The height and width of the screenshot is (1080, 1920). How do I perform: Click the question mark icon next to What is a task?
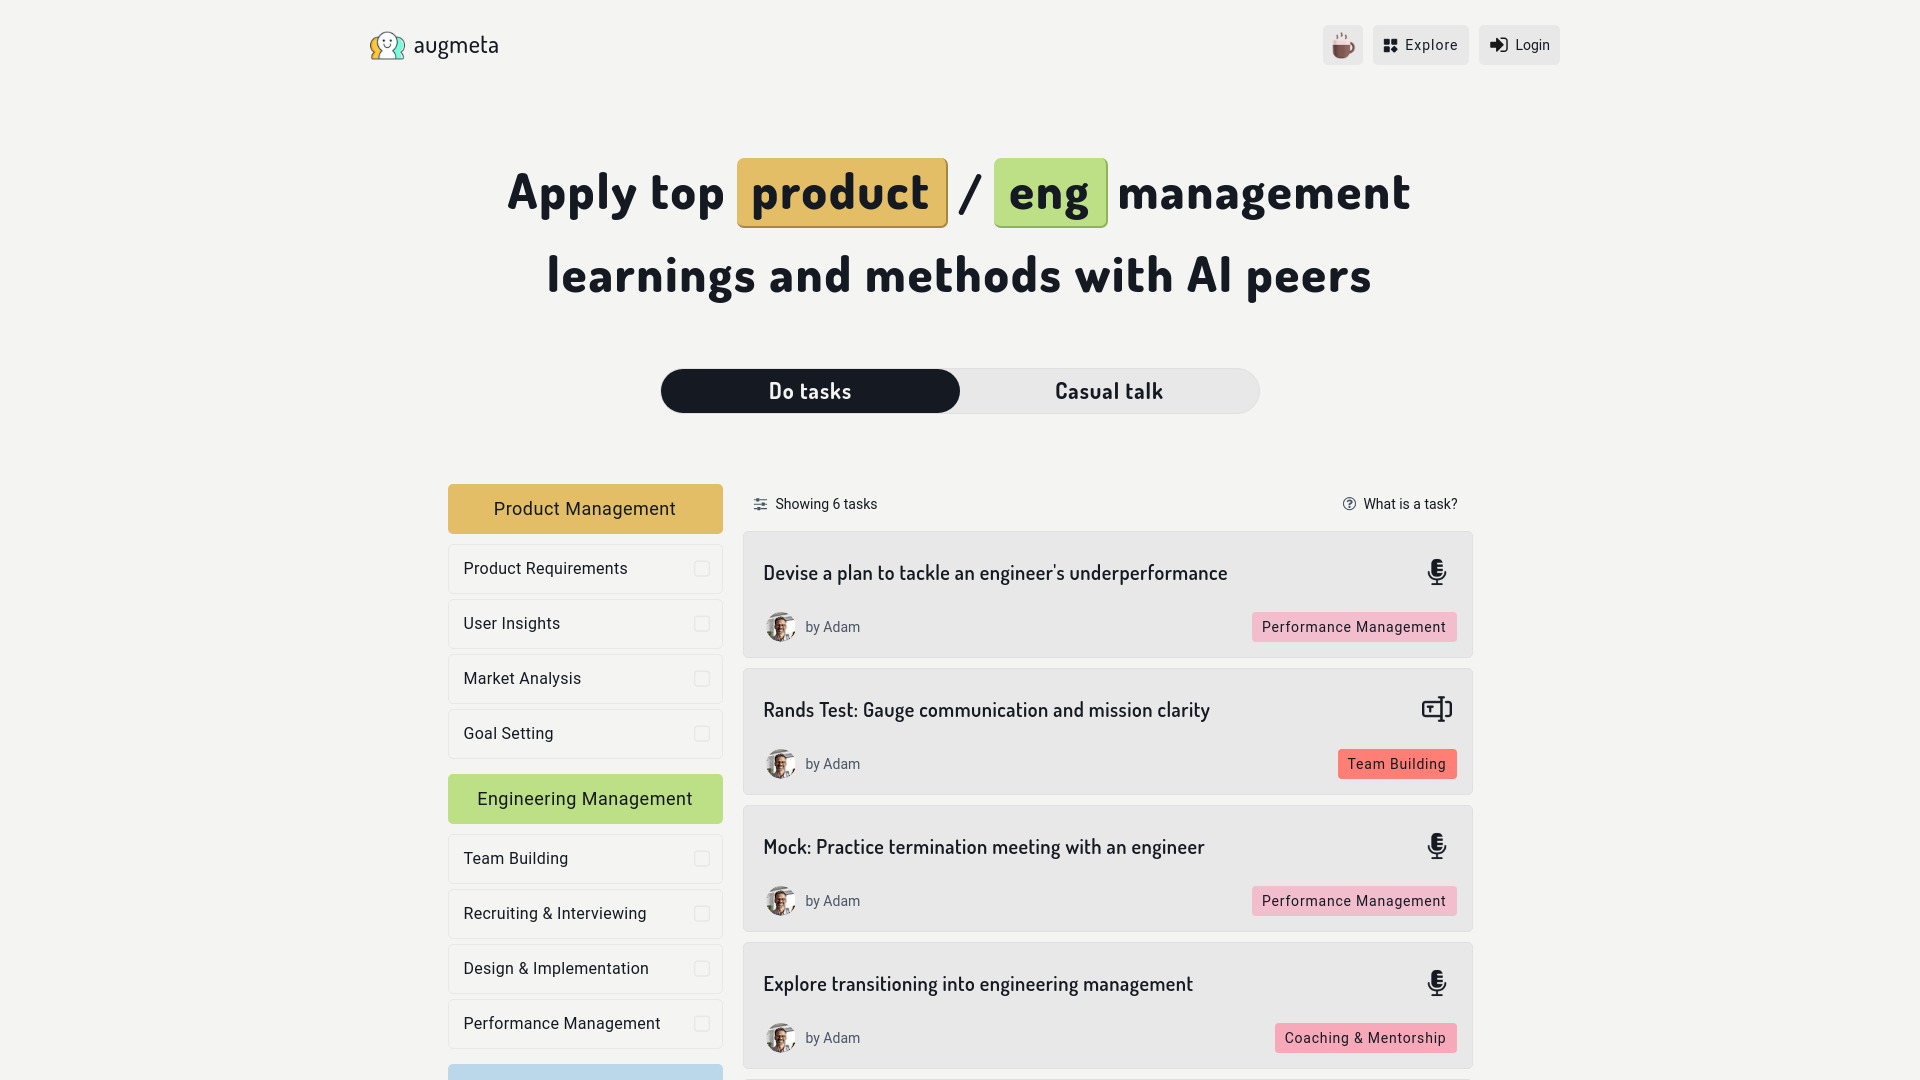coord(1348,504)
